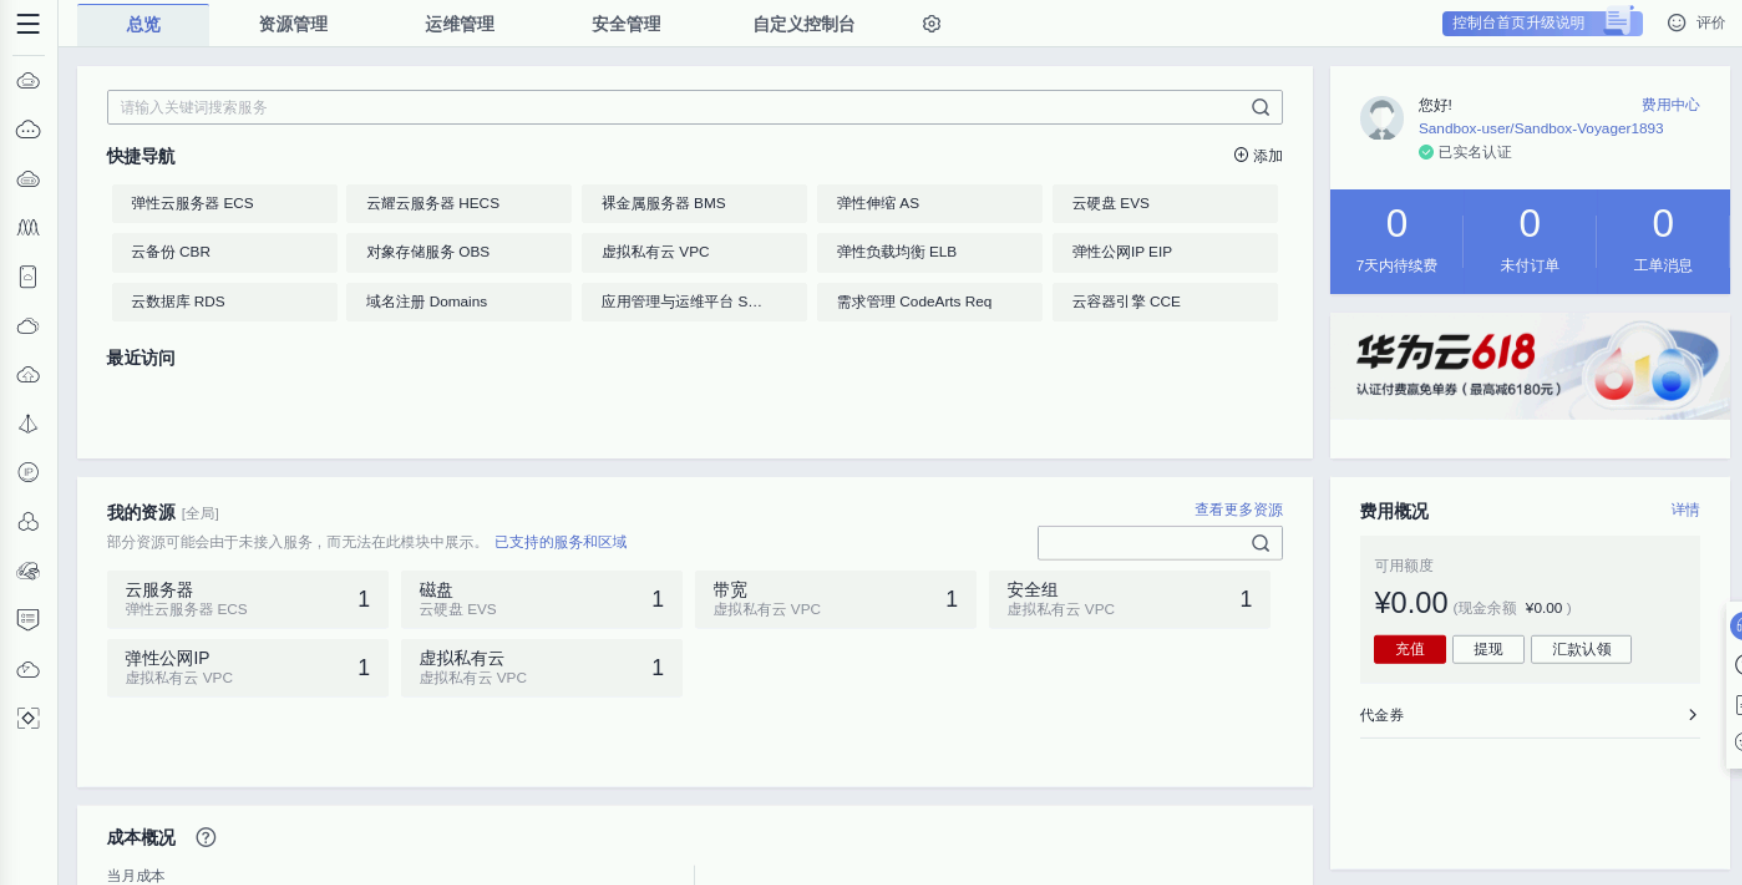Focus the my-resources search field
Image resolution: width=1742 pixels, height=885 pixels.
1159,543
